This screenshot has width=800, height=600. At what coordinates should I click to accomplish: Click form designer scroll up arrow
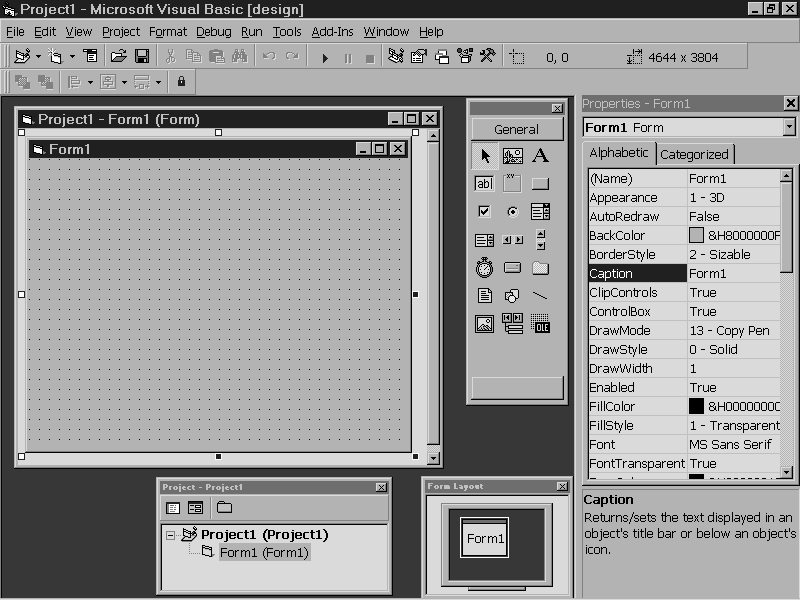pyautogui.click(x=433, y=135)
